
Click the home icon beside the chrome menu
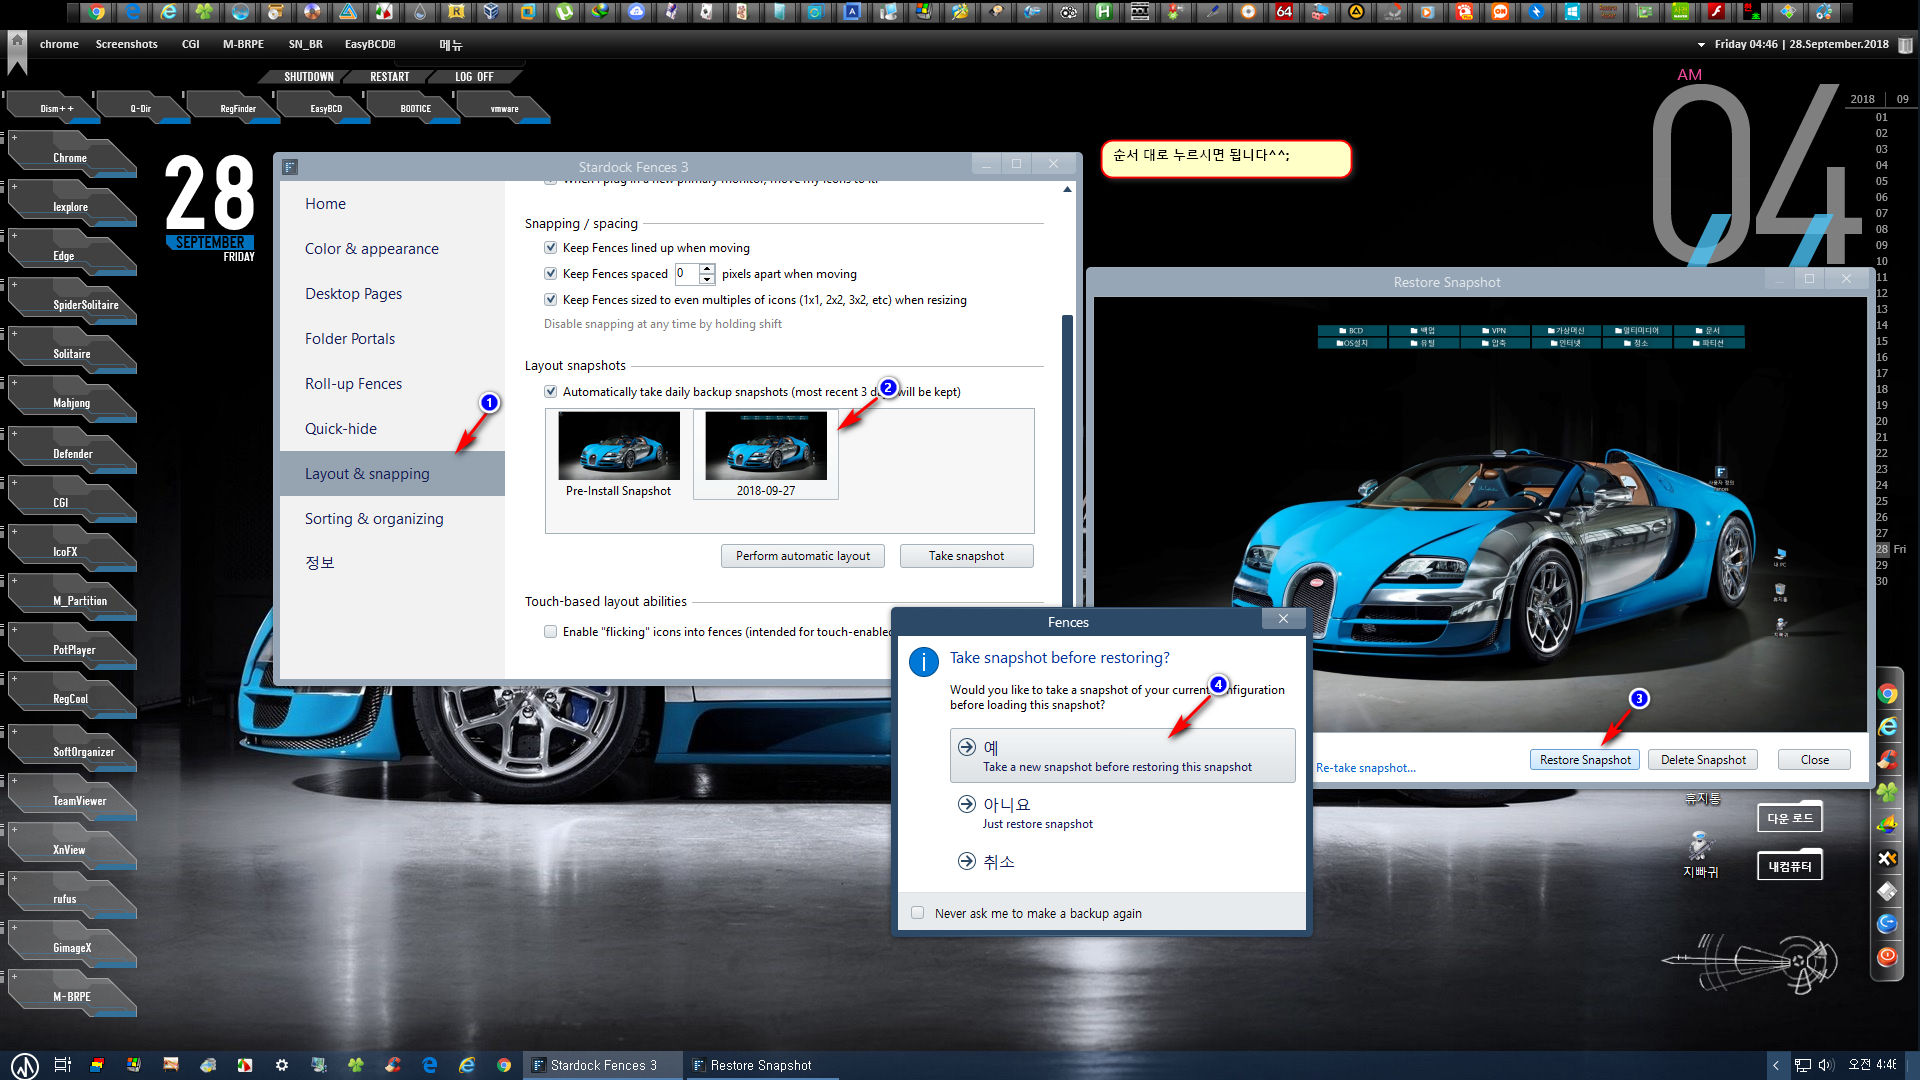coord(17,43)
